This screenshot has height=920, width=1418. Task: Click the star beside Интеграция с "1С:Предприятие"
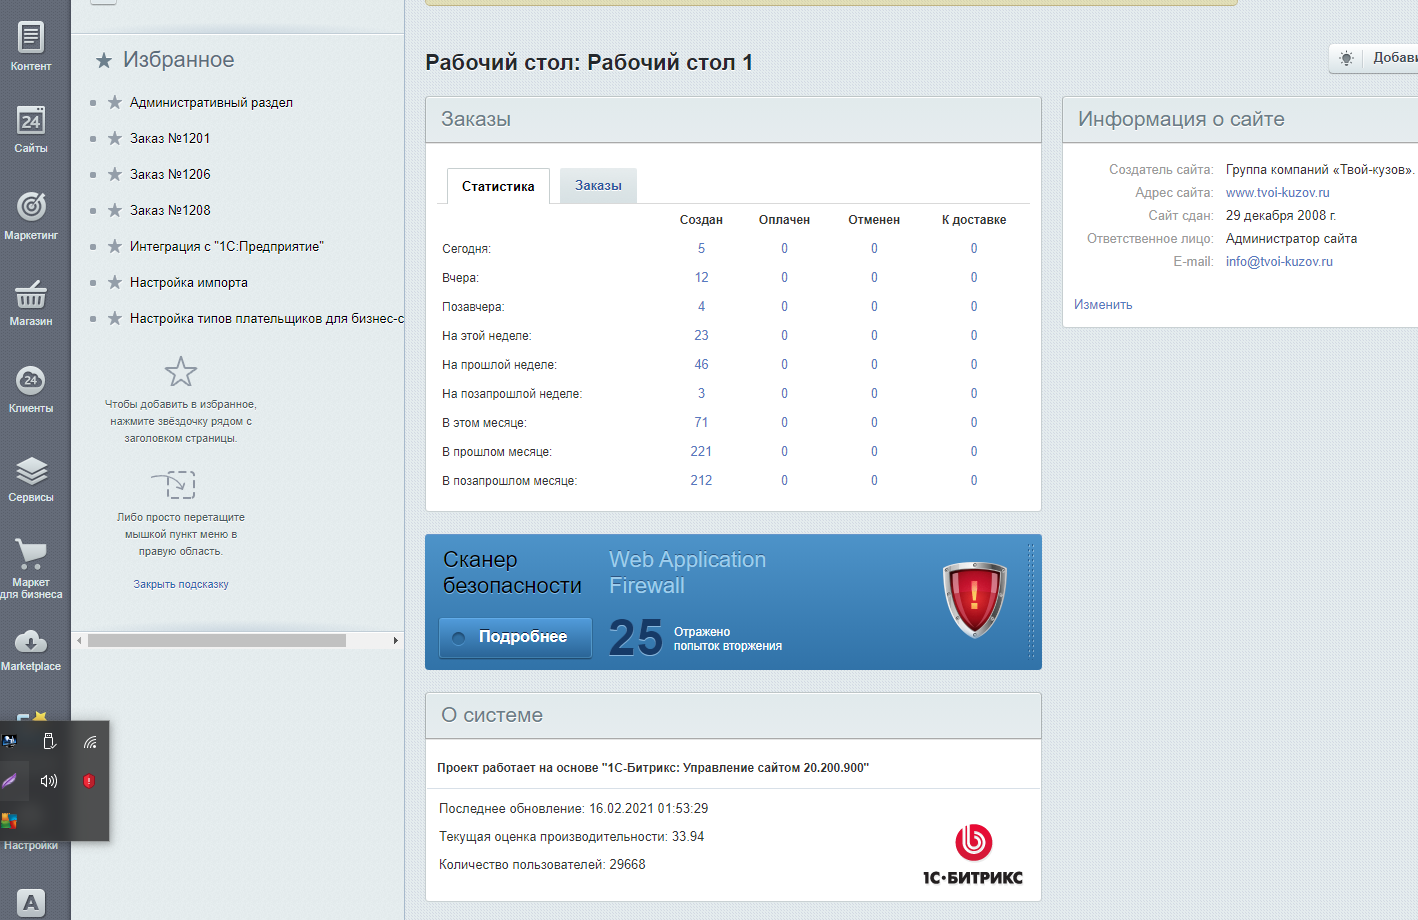[115, 246]
